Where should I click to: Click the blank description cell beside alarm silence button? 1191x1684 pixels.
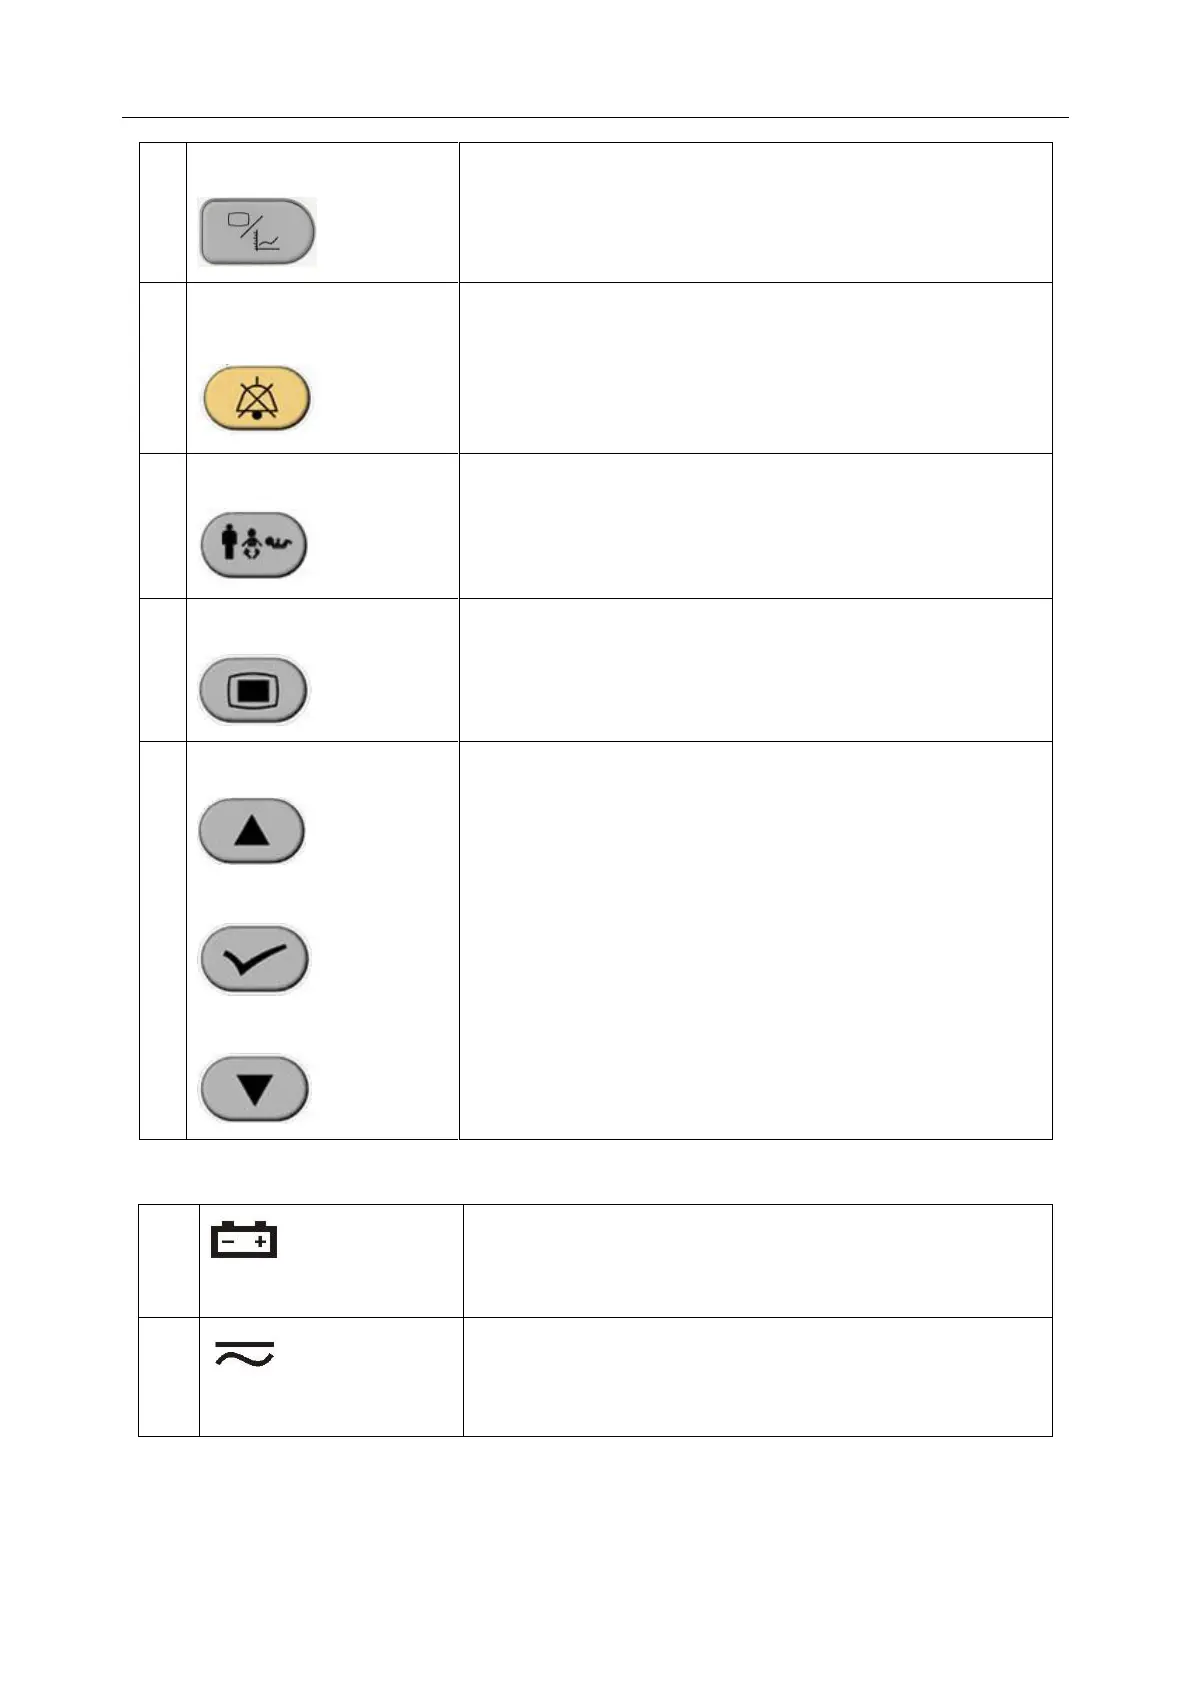coord(755,368)
